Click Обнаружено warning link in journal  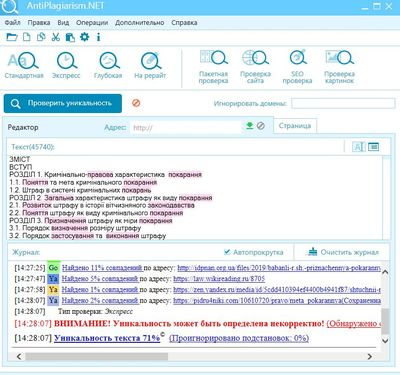353,323
